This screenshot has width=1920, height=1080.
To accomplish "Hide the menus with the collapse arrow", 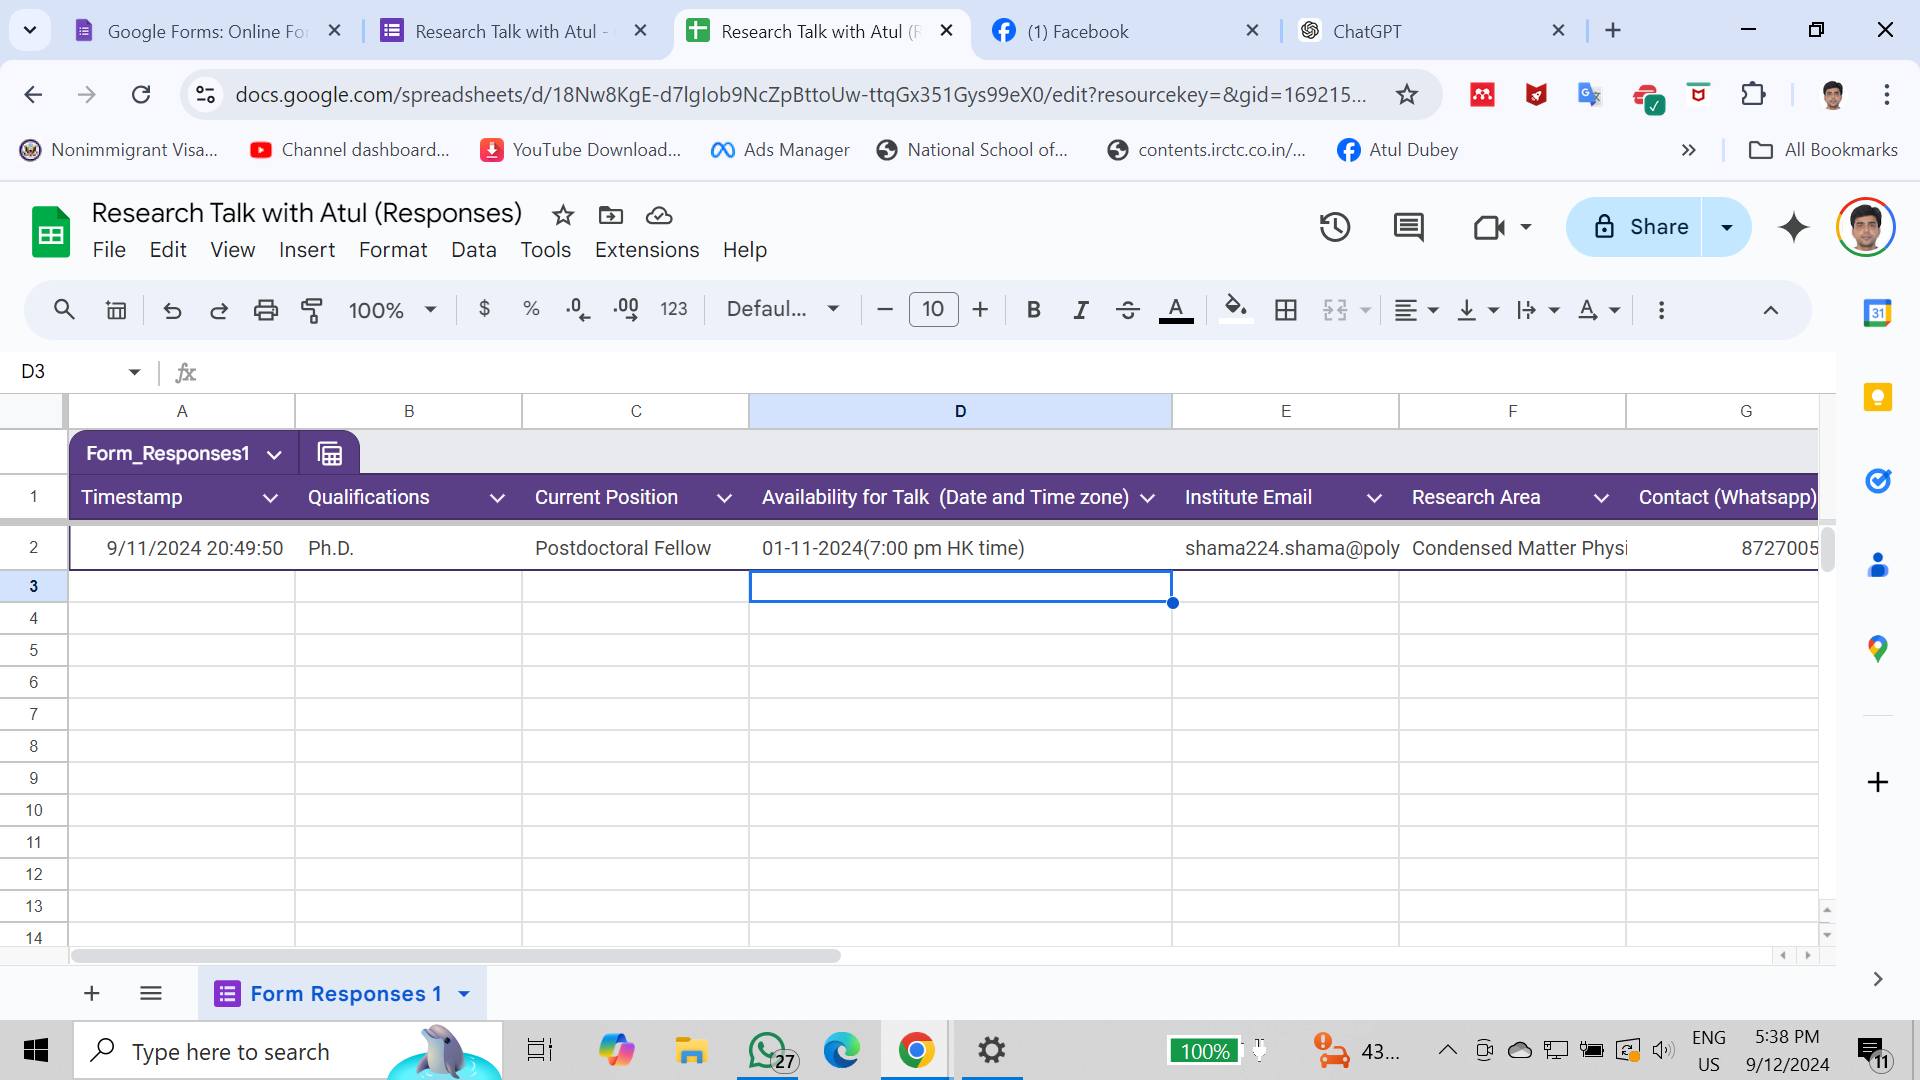I will coord(1770,310).
